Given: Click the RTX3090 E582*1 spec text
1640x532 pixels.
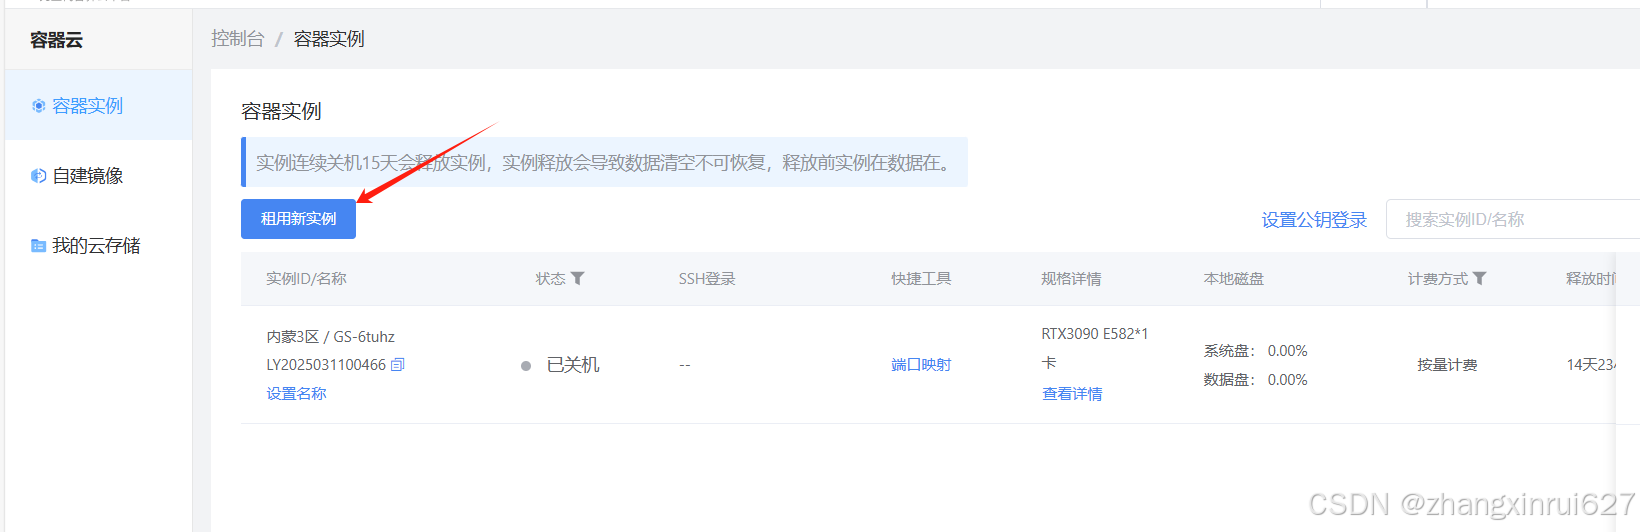Looking at the screenshot, I should pos(1095,334).
